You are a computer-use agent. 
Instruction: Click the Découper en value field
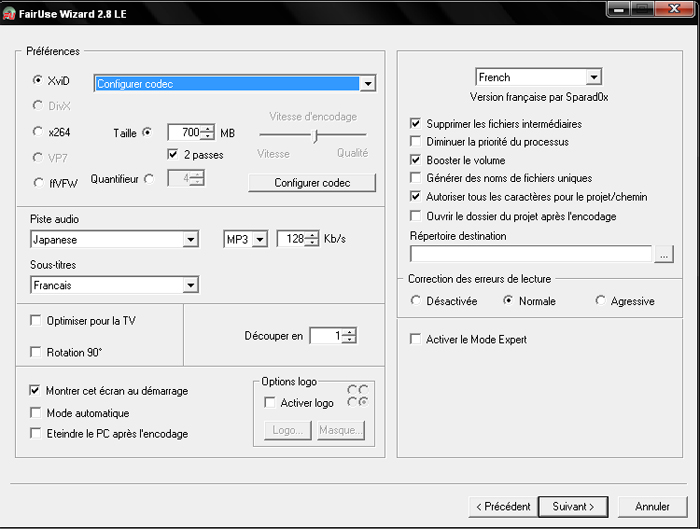[326, 335]
